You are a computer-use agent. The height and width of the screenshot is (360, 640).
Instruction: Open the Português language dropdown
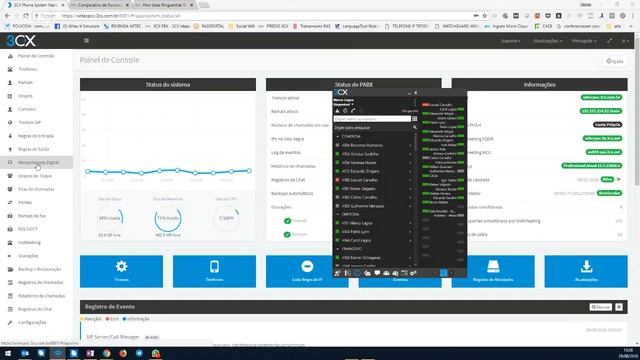(x=584, y=41)
